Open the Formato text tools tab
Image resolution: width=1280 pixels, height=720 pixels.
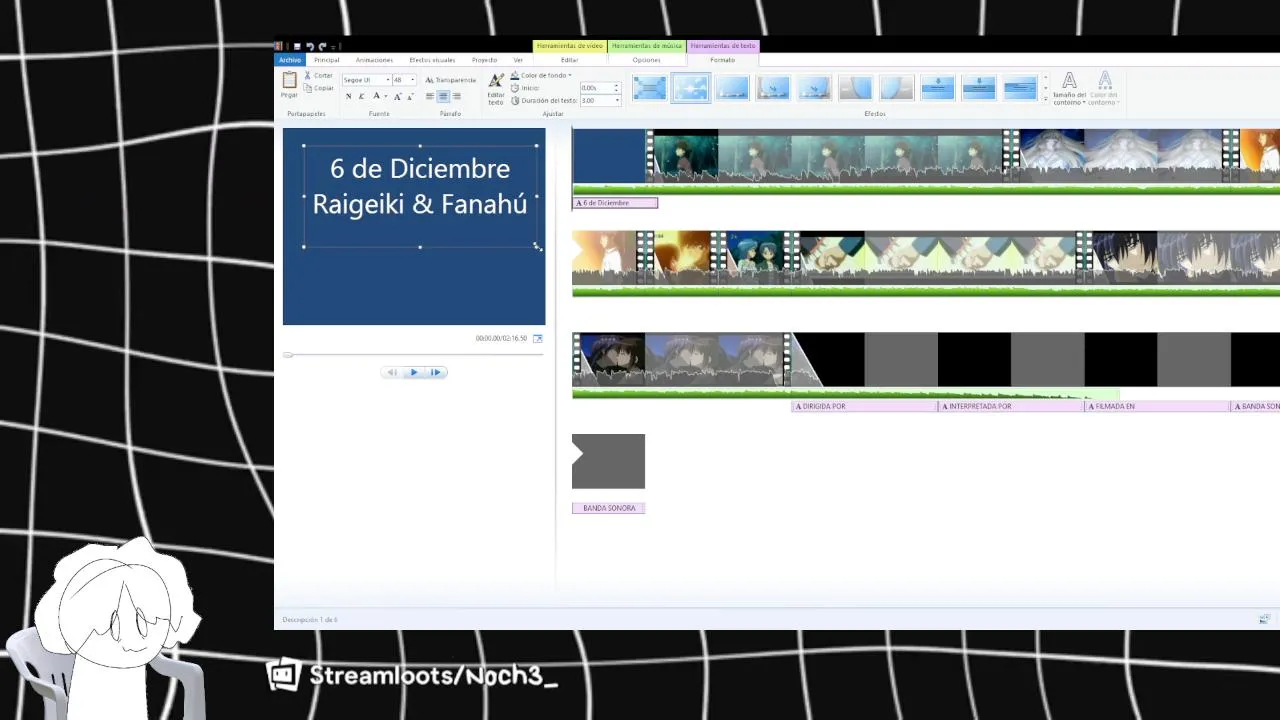coord(722,60)
